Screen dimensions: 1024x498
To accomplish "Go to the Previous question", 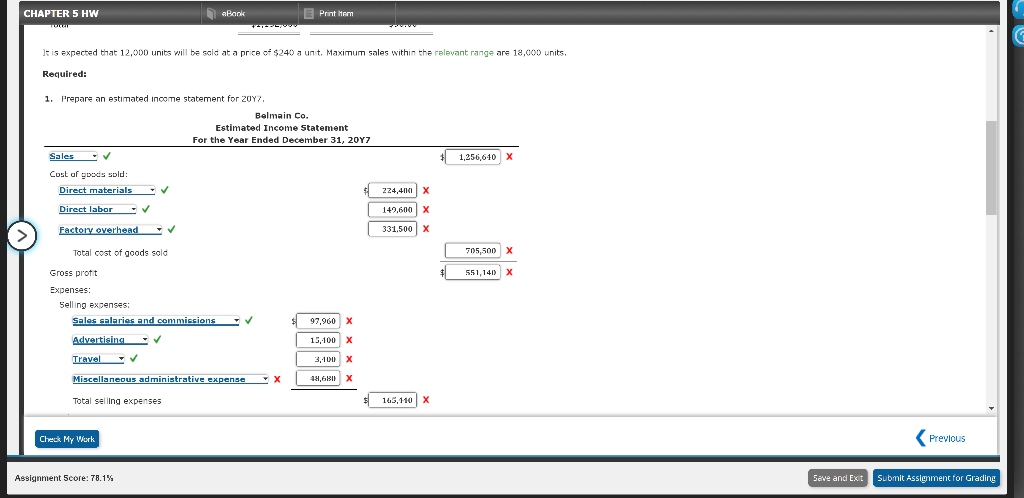I will coord(941,438).
